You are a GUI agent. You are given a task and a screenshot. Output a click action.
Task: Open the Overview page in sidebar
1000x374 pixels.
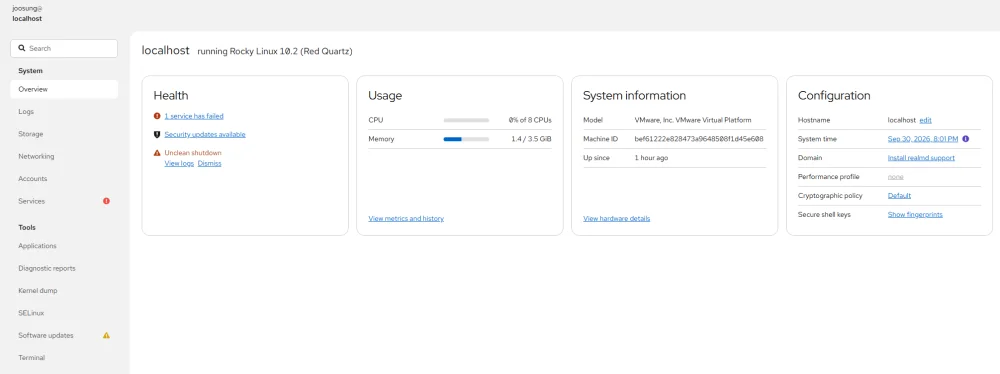pyautogui.click(x=64, y=89)
